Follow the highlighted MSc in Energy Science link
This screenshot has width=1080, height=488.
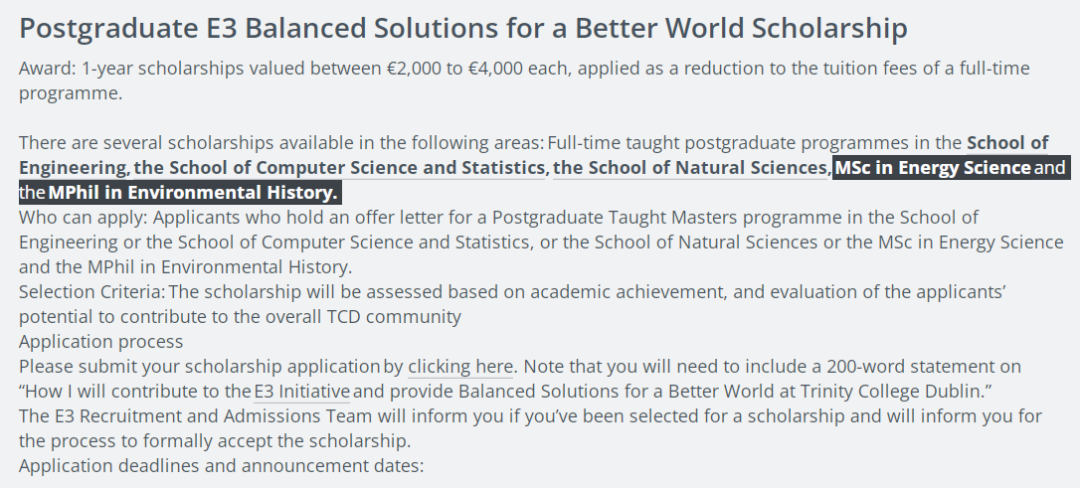[x=933, y=168]
